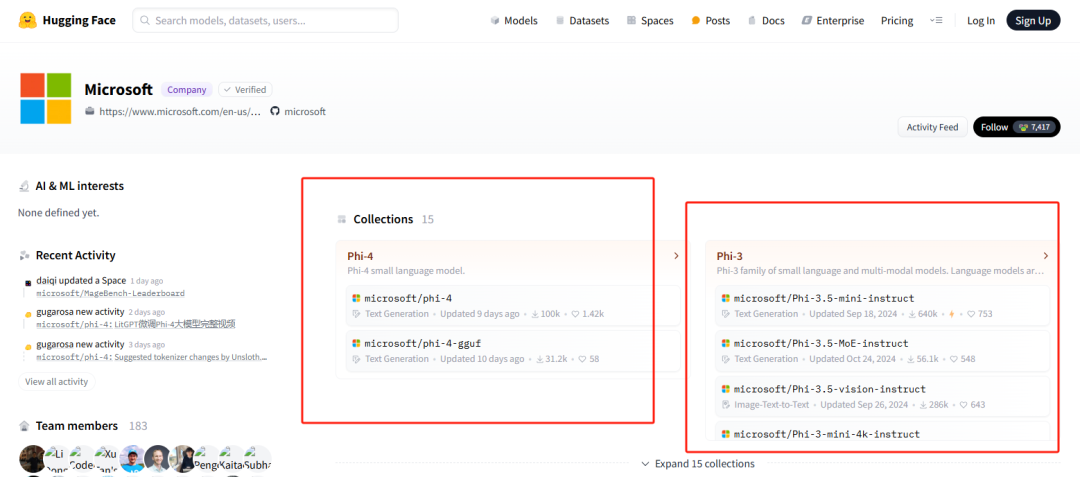Click the Sign Up button

click(1033, 21)
